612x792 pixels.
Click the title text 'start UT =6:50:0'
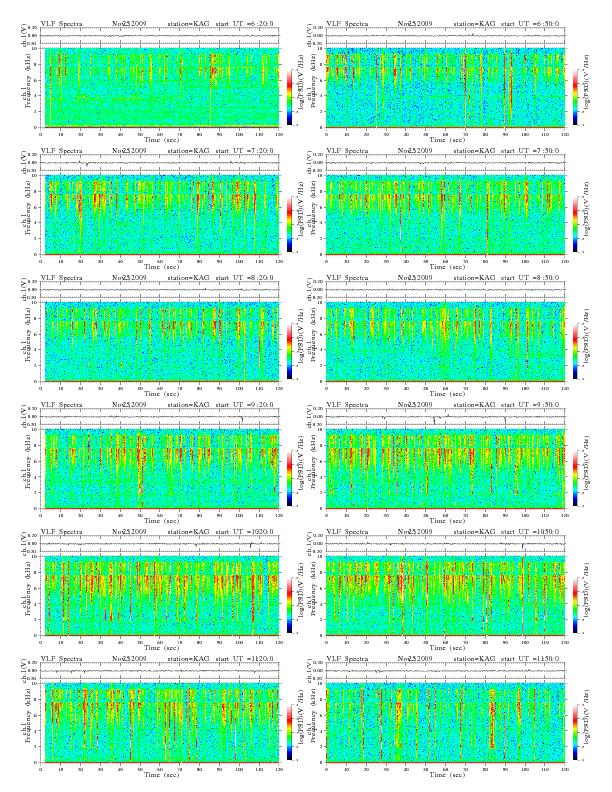531,24
